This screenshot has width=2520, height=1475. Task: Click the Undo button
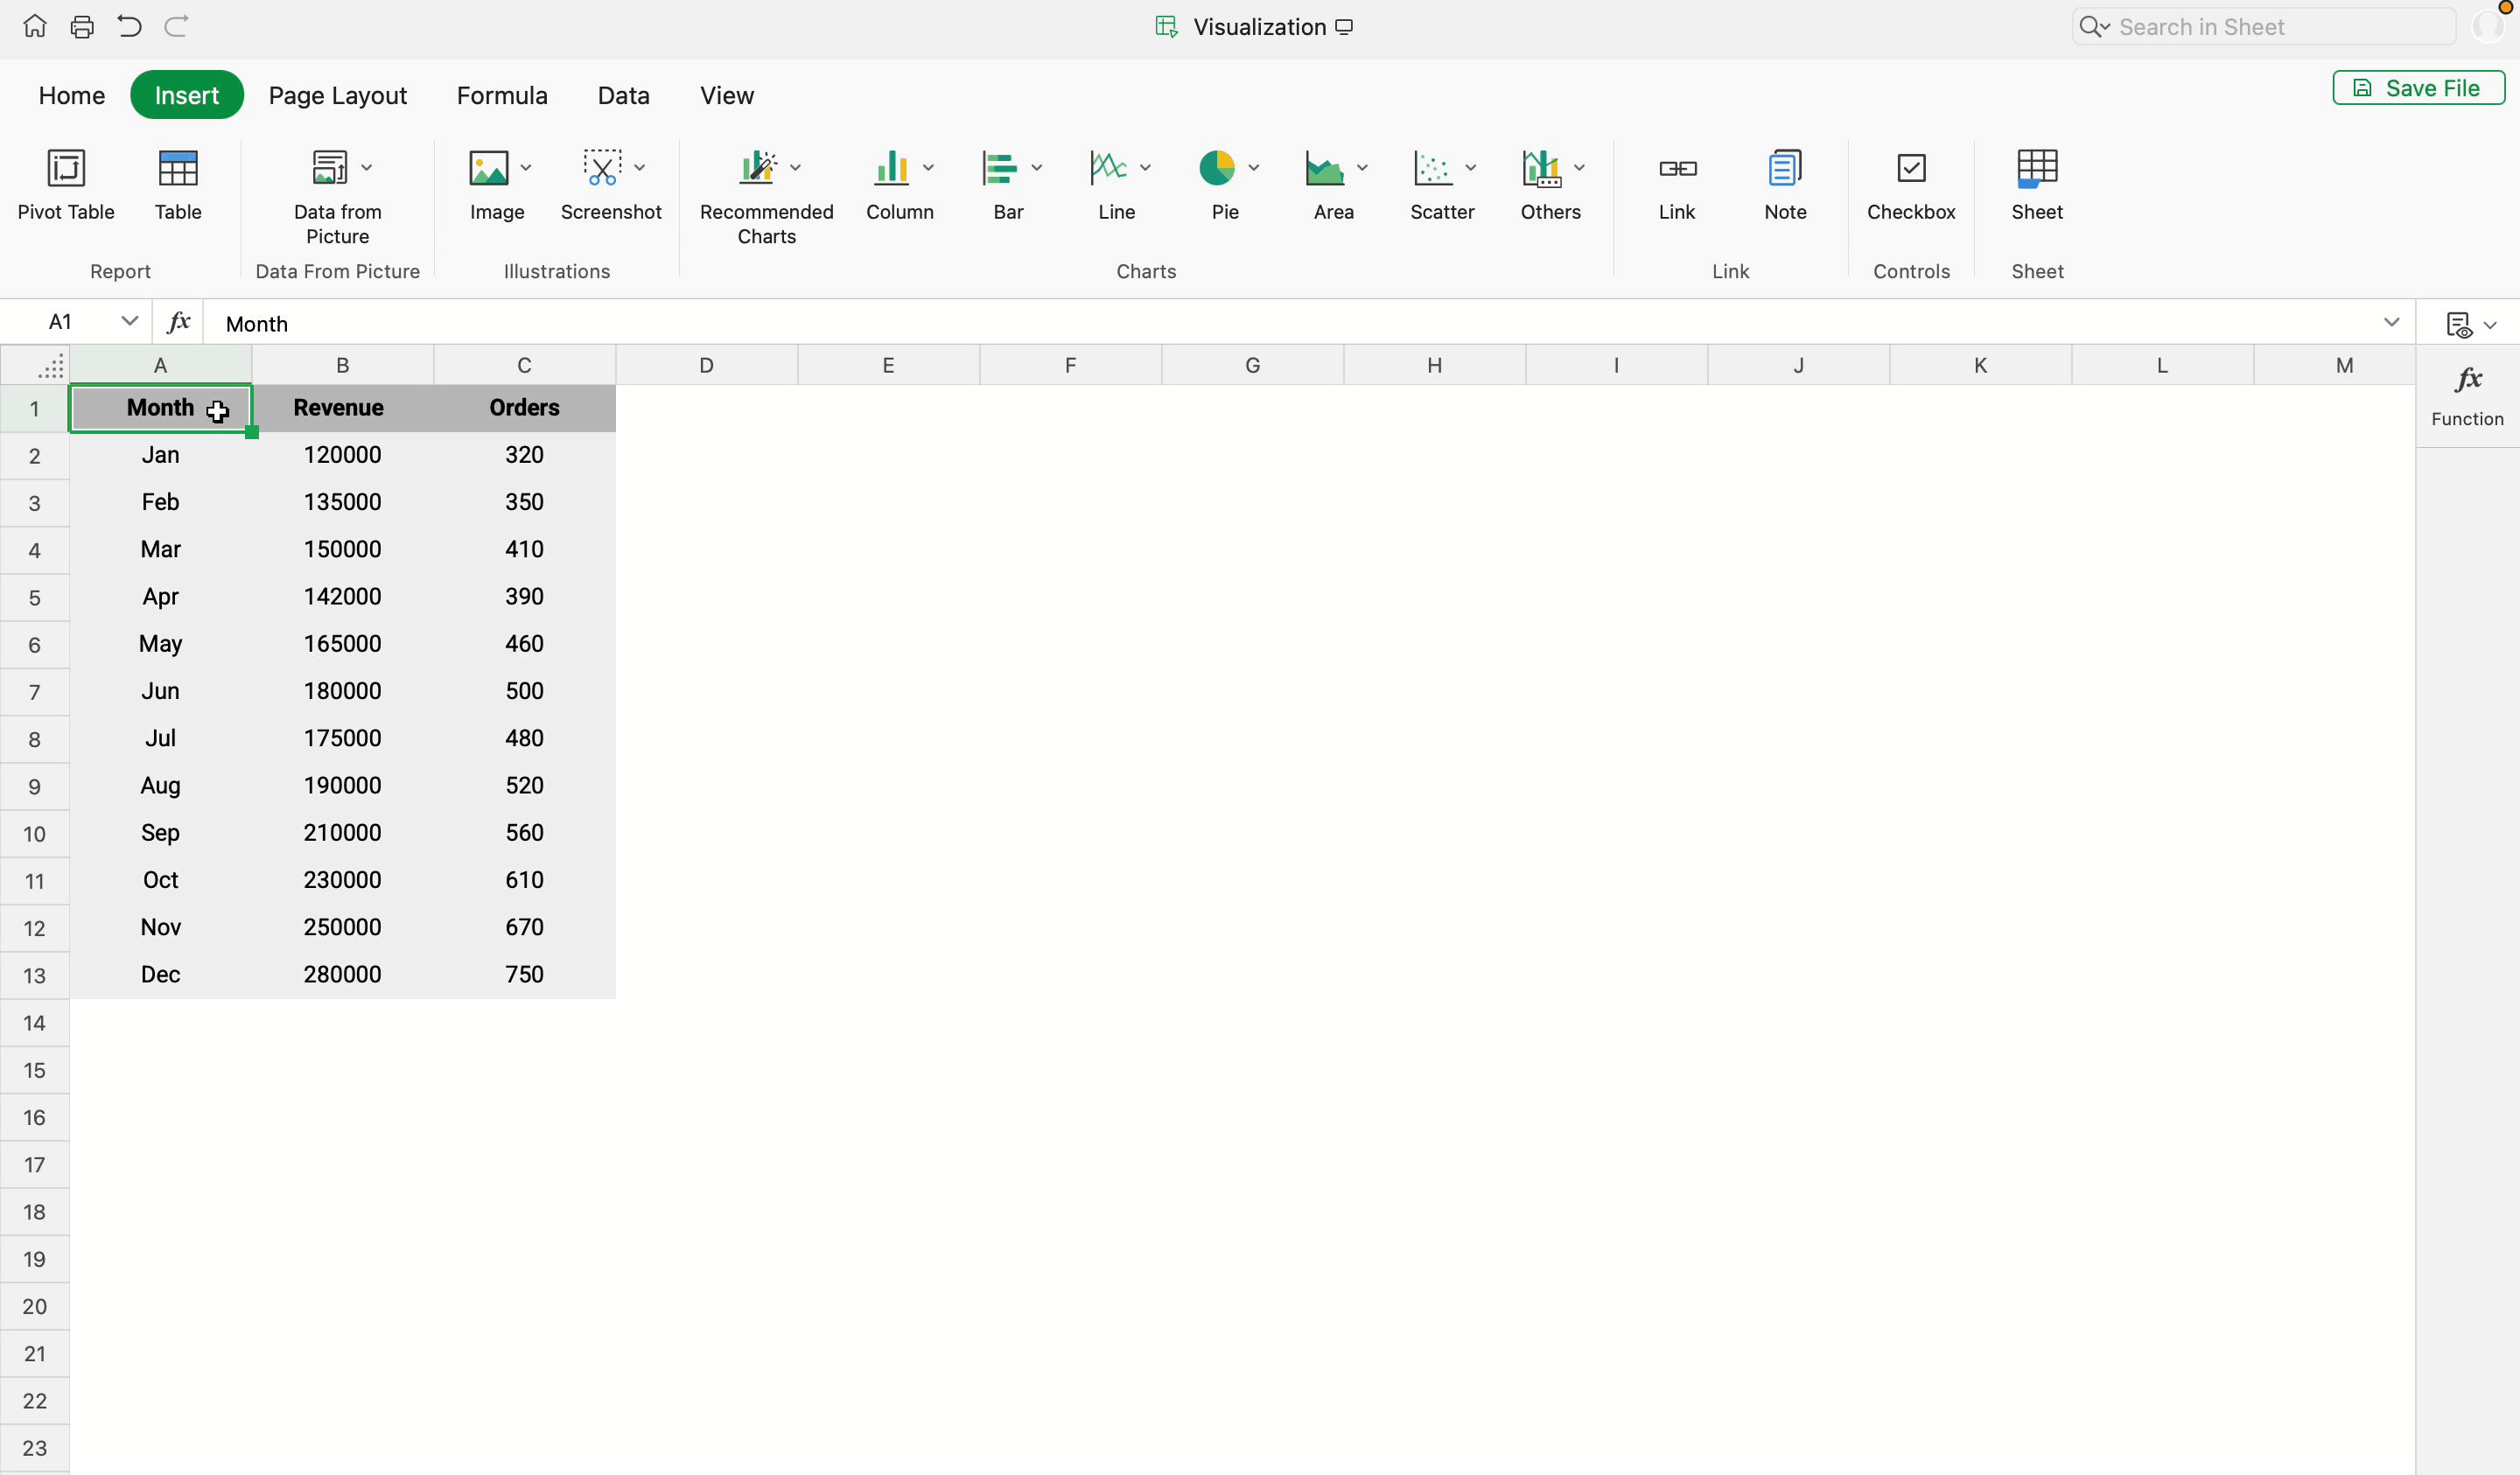[129, 27]
